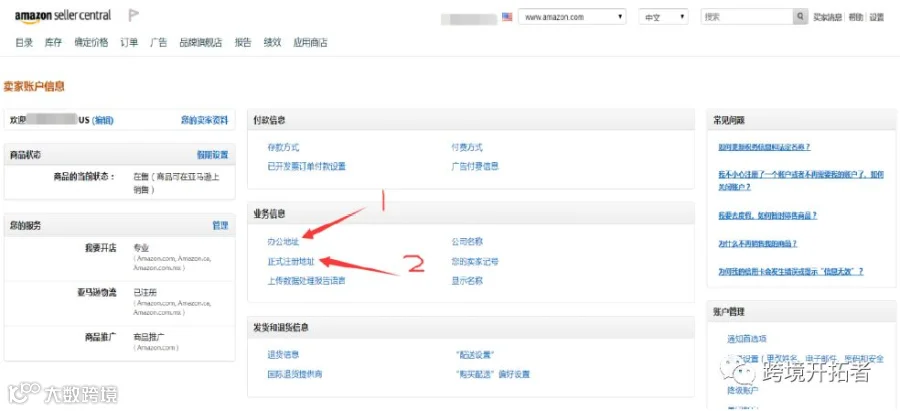Open the 广告 menu
The width and height of the screenshot is (900, 411).
click(158, 42)
